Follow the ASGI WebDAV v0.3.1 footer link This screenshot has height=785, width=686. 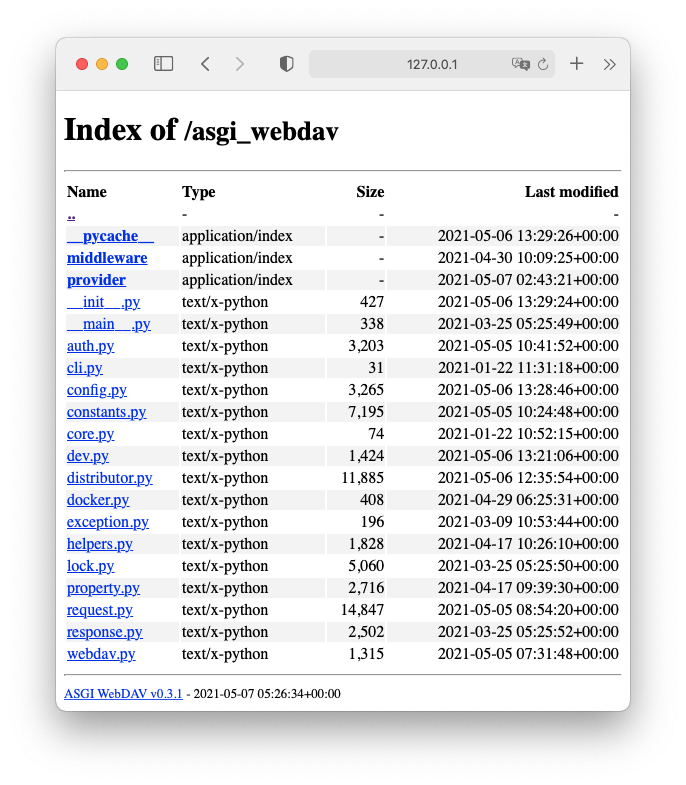click(123, 694)
